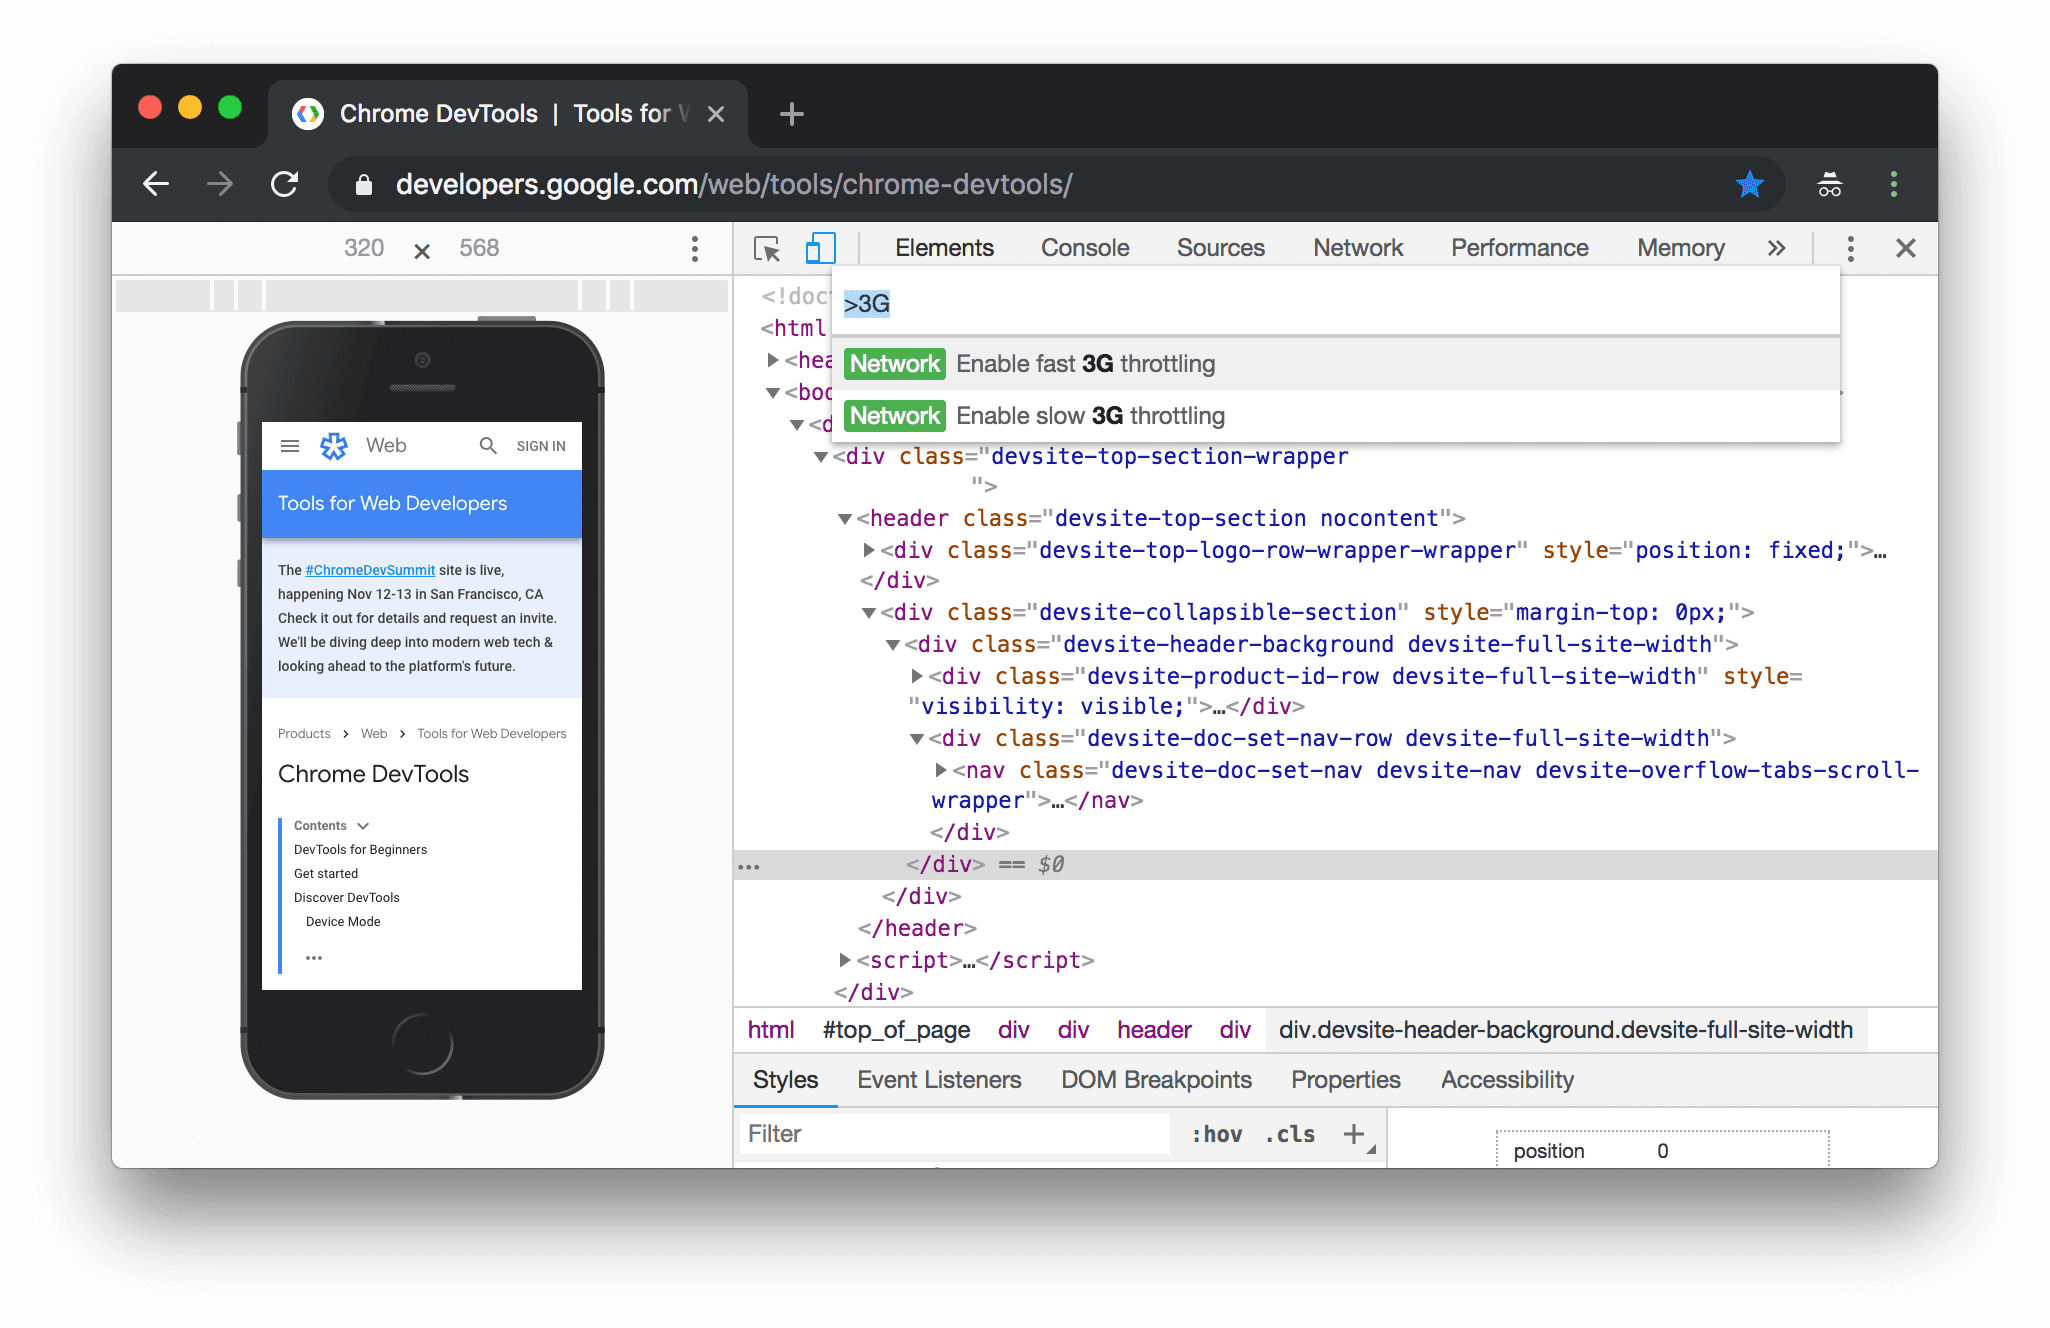Viewport: 2050px width, 1328px height.
Task: Select the Network tab in DevTools
Action: pyautogui.click(x=1357, y=248)
